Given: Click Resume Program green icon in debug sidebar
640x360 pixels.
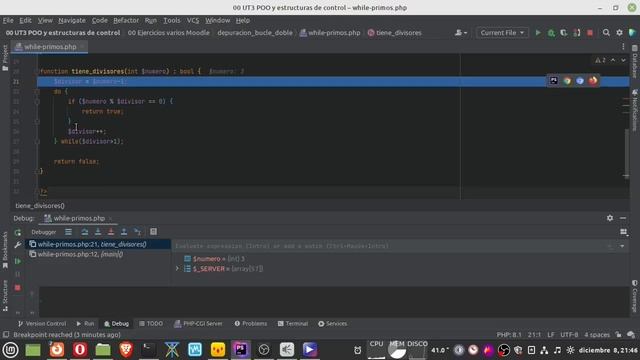Looking at the screenshot, I should coord(18,261).
